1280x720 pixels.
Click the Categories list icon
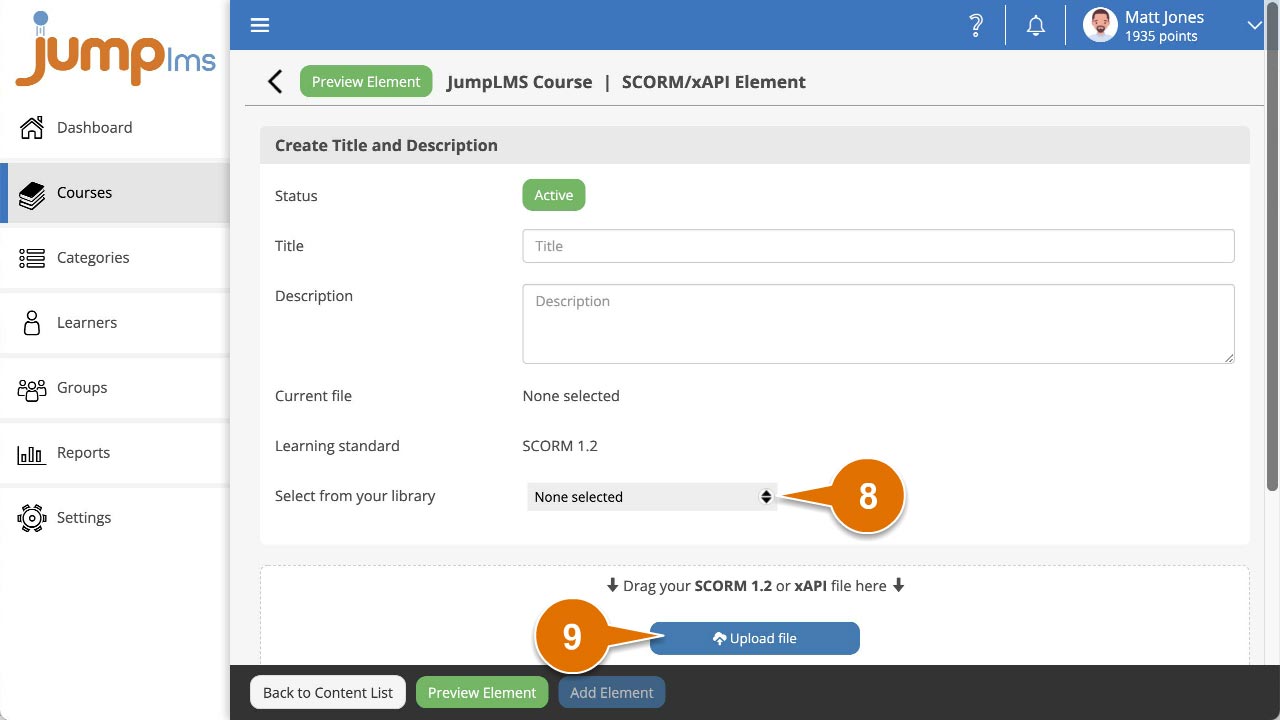click(32, 258)
